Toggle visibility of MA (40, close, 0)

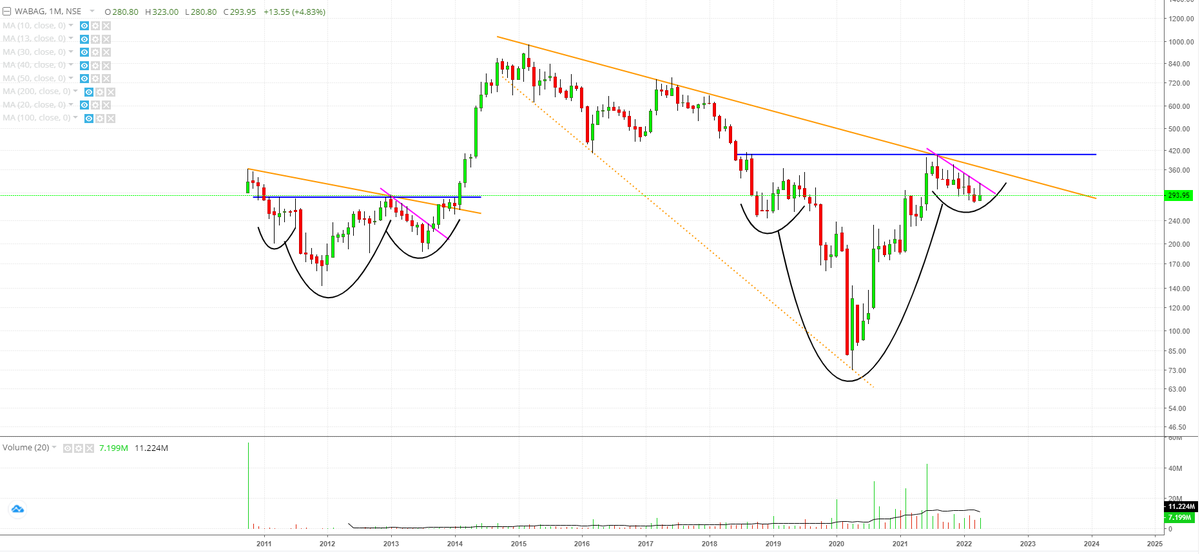pos(84,65)
